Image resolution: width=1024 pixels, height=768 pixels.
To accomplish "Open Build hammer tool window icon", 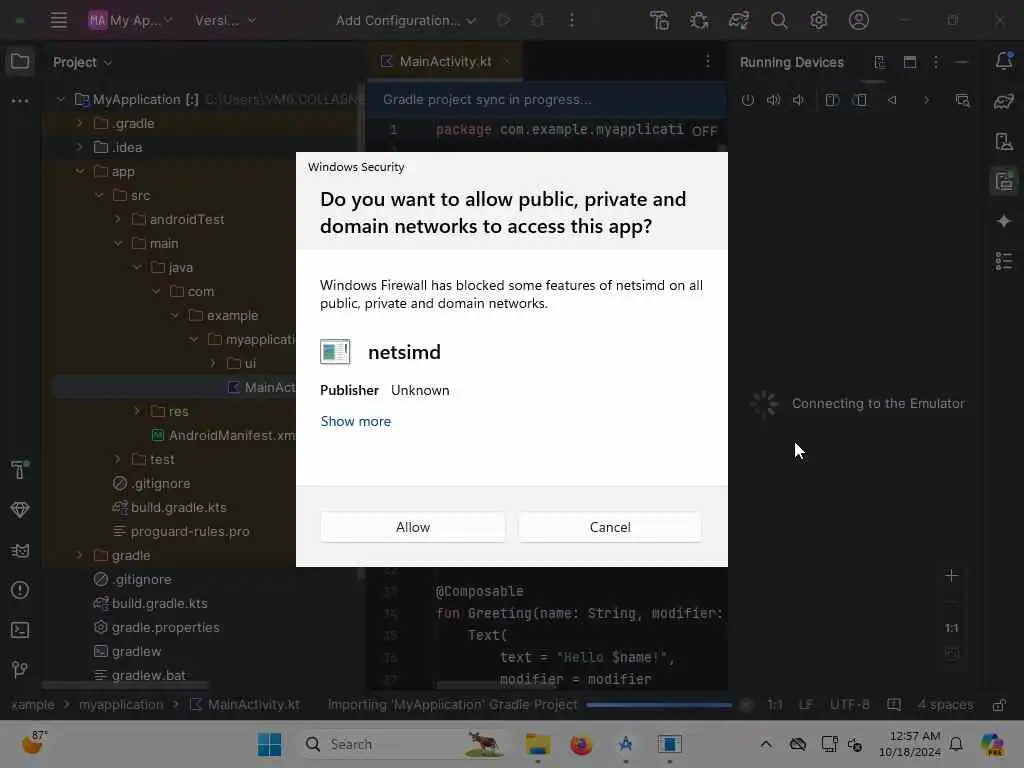I will click(20, 469).
